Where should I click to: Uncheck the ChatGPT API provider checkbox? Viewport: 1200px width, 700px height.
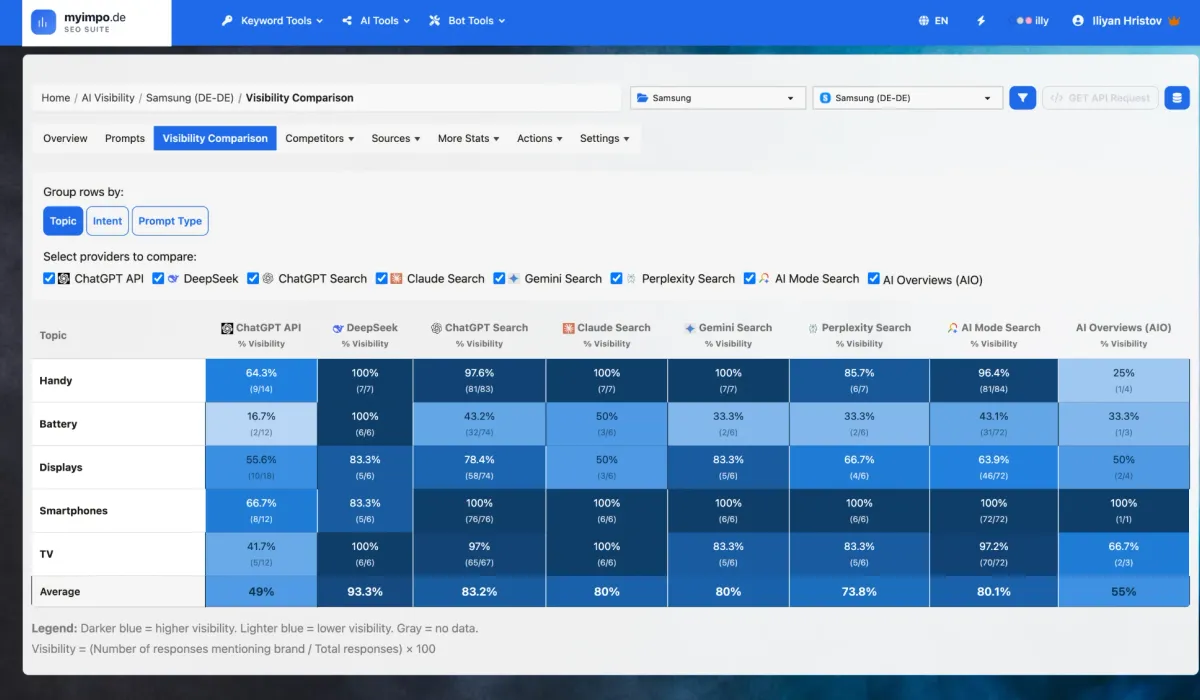pyautogui.click(x=49, y=279)
